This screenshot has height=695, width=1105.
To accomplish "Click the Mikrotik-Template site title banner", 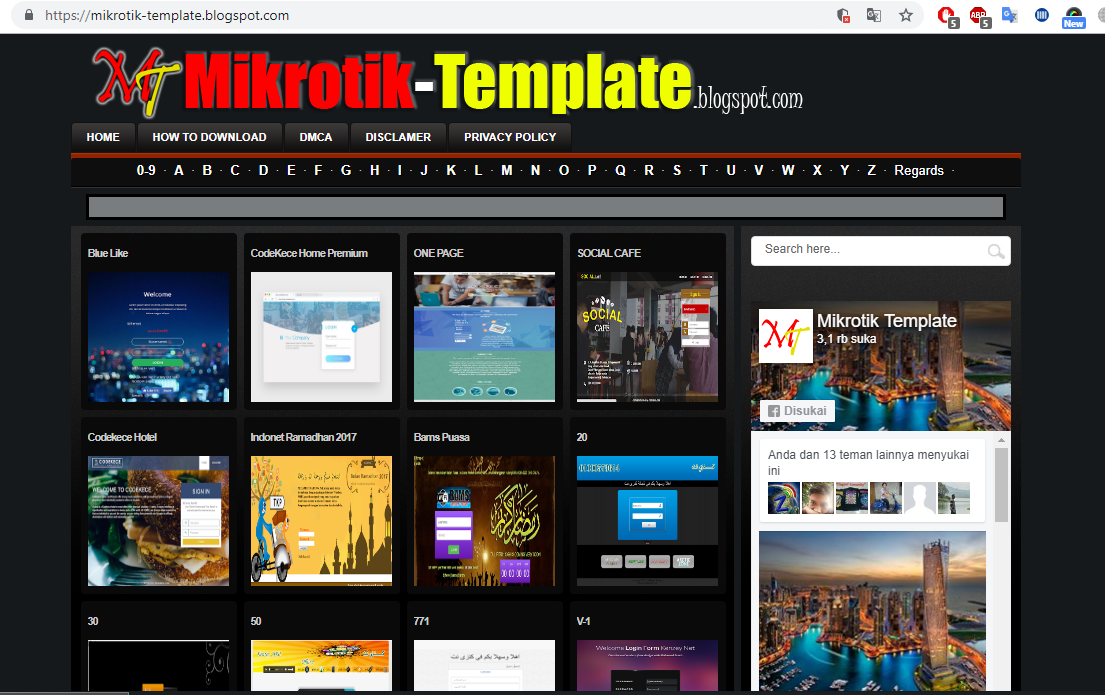I will point(447,81).
